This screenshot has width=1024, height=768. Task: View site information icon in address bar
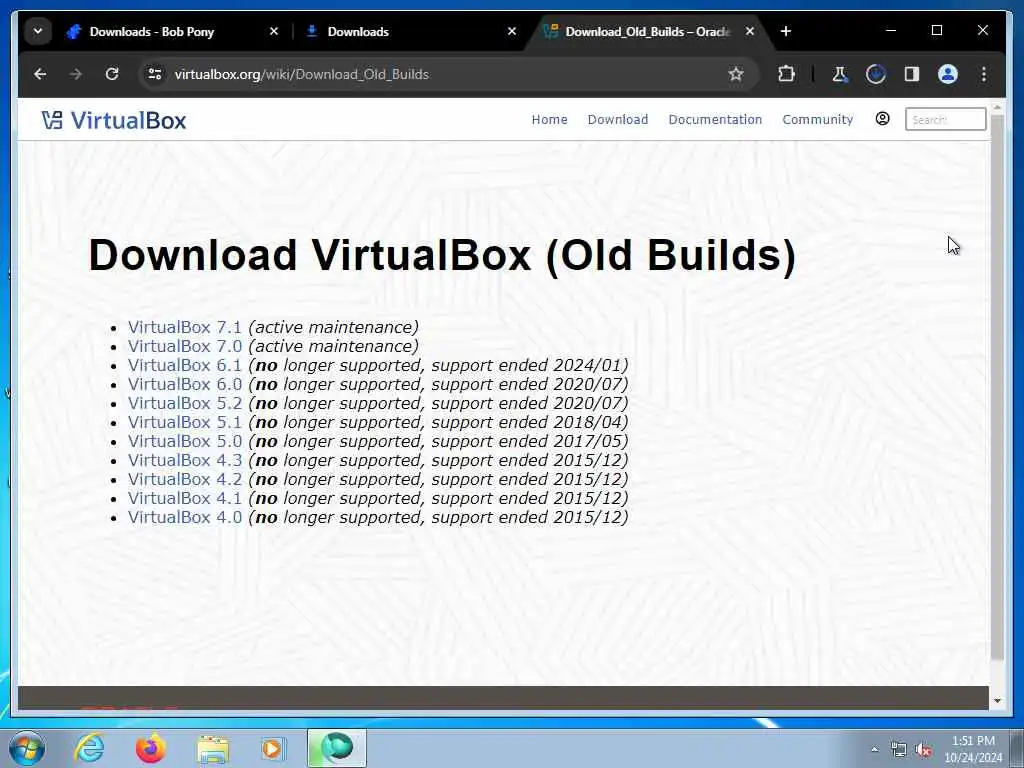(155, 74)
